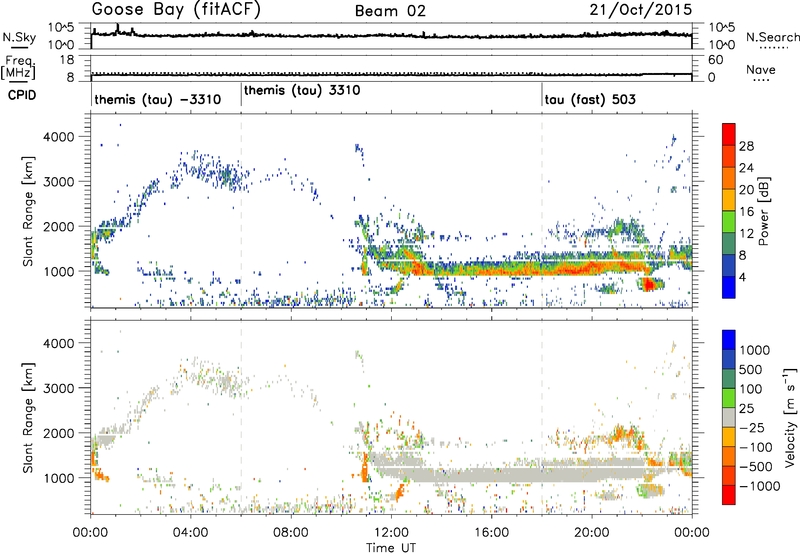Click the 'Goose Bay (fitACF)' title text
Image resolution: width=800 pixels, height=554 pixels.
pyautogui.click(x=176, y=9)
